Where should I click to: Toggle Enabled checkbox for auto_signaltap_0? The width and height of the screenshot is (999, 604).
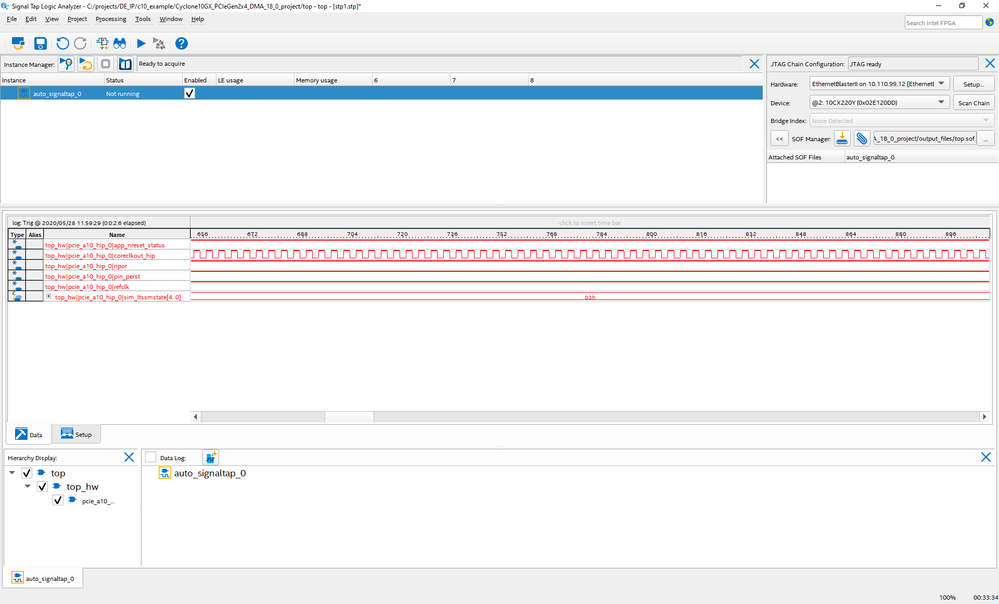(189, 93)
